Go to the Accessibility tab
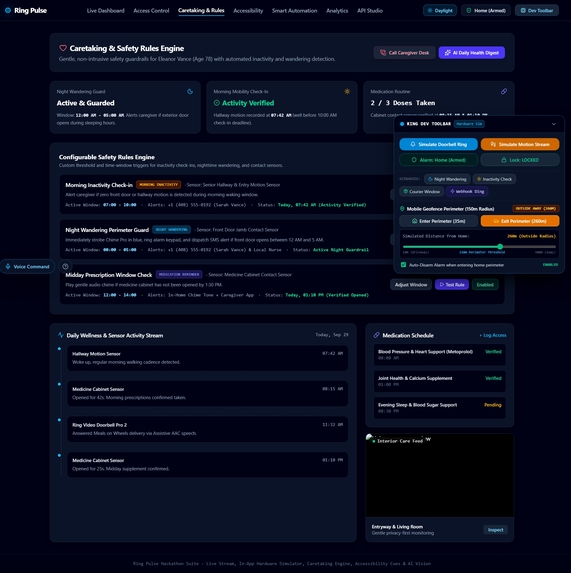Viewport: 571px width, 573px height. click(x=248, y=11)
